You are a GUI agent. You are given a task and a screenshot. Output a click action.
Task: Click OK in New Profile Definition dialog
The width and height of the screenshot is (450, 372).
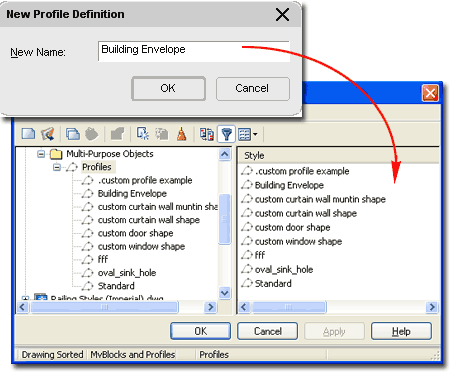168,88
